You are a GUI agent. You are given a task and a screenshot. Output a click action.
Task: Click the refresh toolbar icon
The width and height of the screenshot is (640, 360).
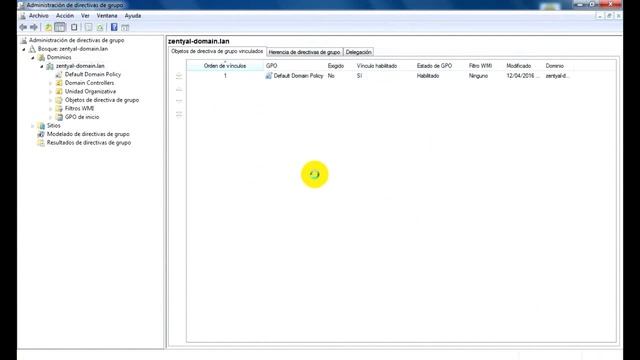click(100, 27)
